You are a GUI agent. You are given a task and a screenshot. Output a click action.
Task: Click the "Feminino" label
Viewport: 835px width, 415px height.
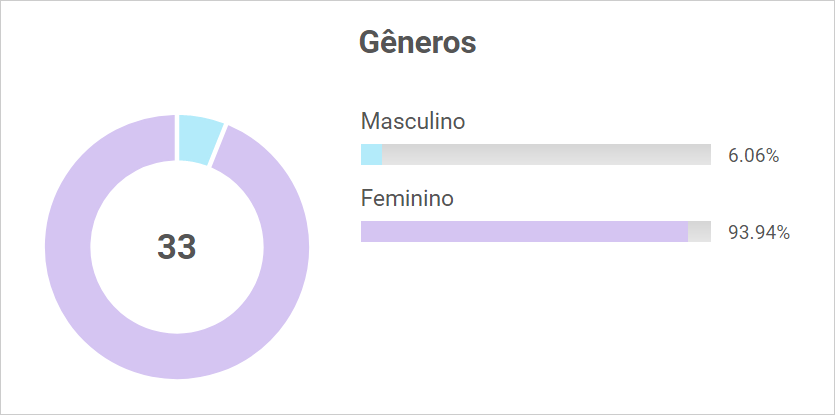coord(407,198)
